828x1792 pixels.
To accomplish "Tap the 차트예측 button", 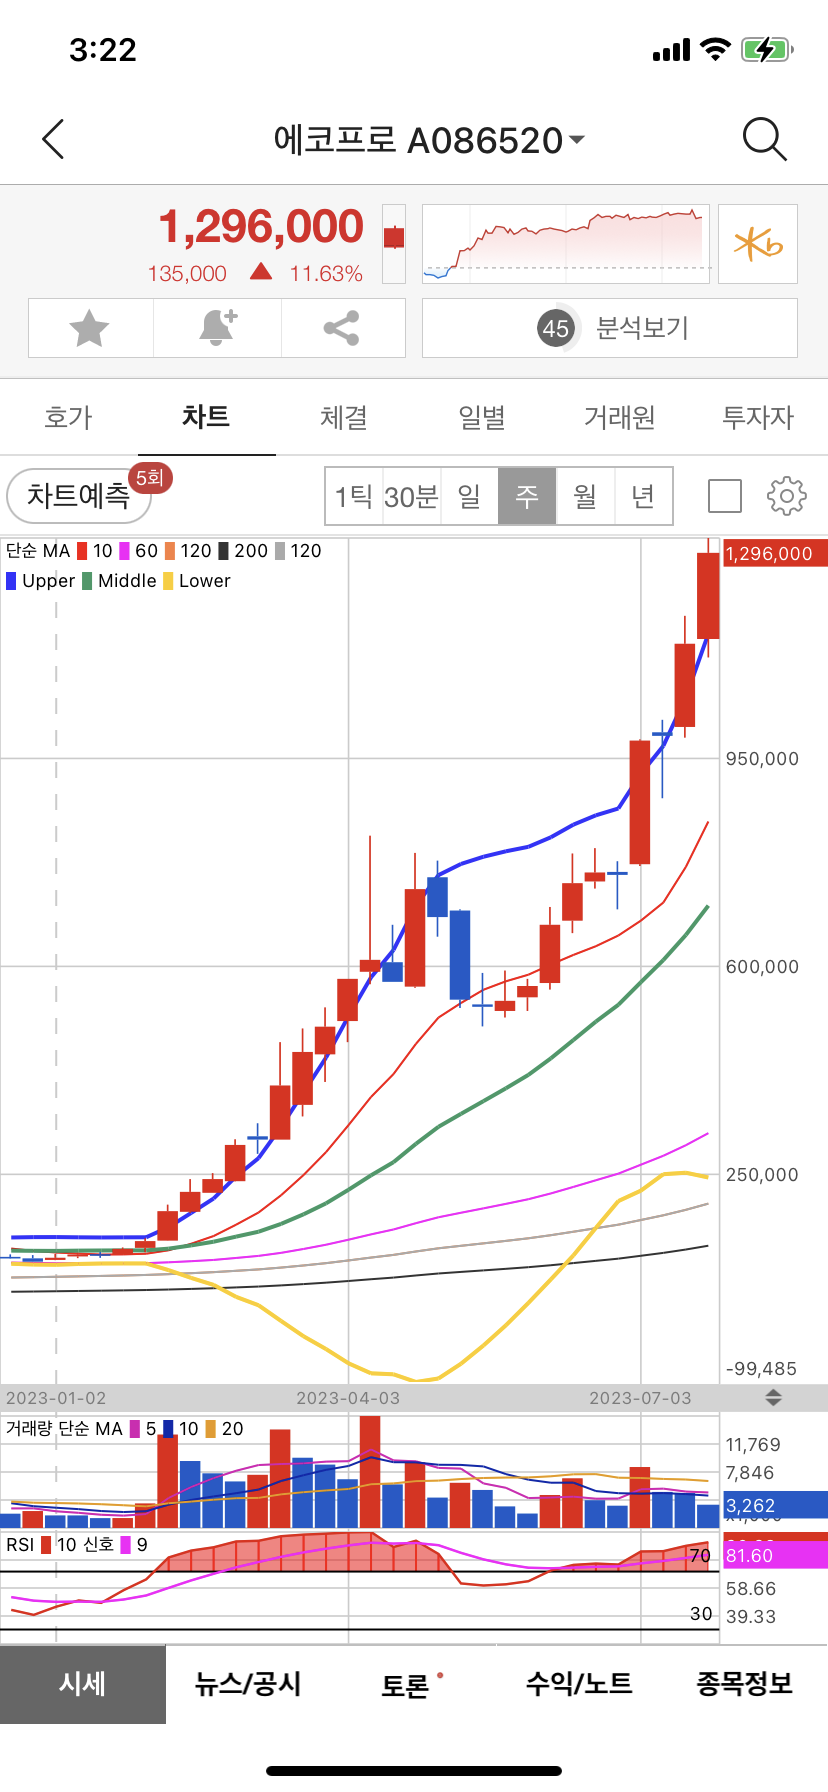I will point(79,496).
